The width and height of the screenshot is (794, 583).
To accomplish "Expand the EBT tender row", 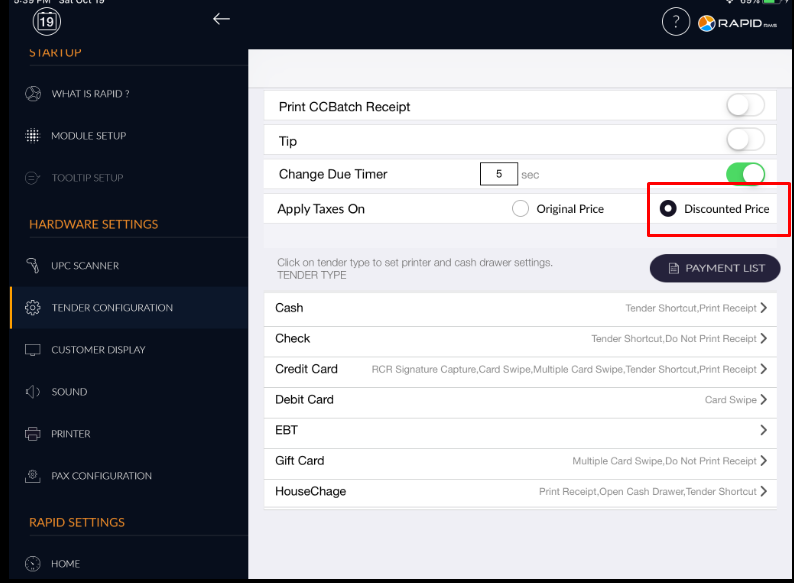I will [763, 430].
